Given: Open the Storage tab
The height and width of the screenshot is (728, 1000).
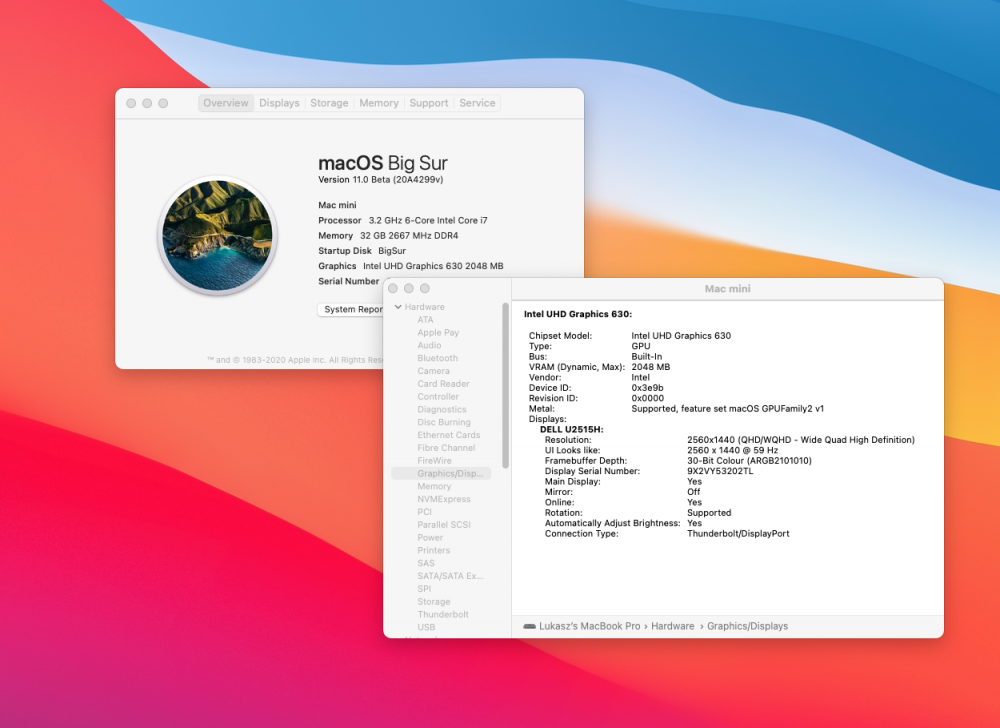Looking at the screenshot, I should 329,103.
